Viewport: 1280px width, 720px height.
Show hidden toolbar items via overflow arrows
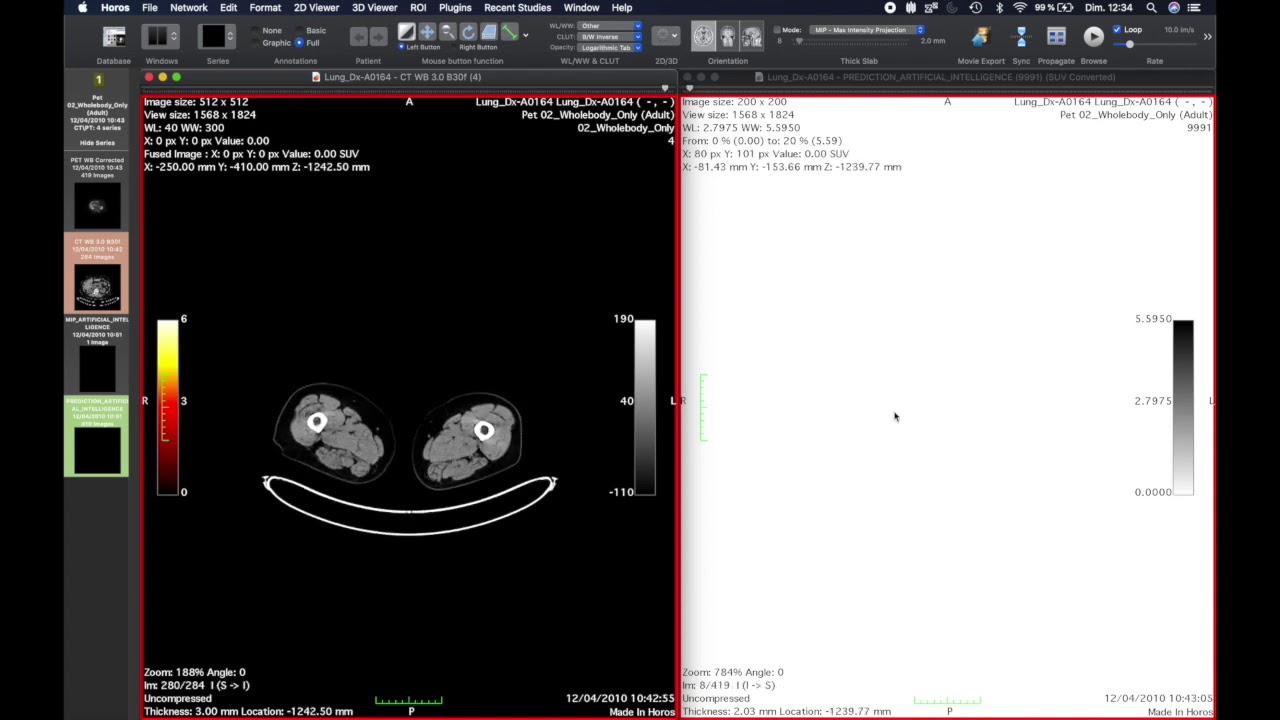(1207, 37)
